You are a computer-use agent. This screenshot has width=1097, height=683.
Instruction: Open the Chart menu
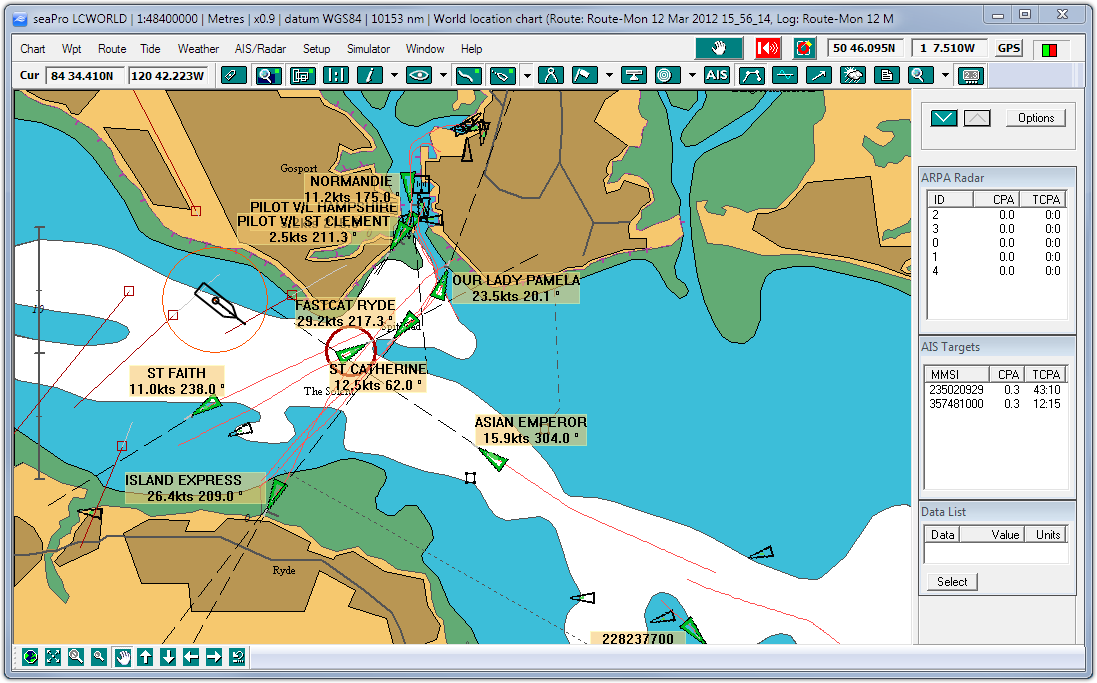point(33,49)
